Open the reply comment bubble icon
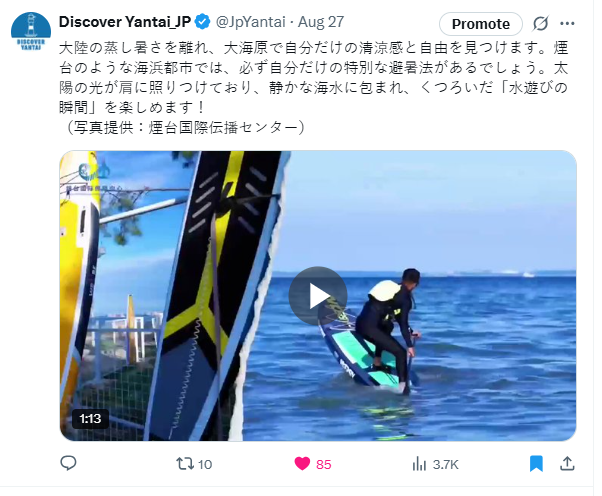This screenshot has height=496, width=602. pyautogui.click(x=69, y=463)
